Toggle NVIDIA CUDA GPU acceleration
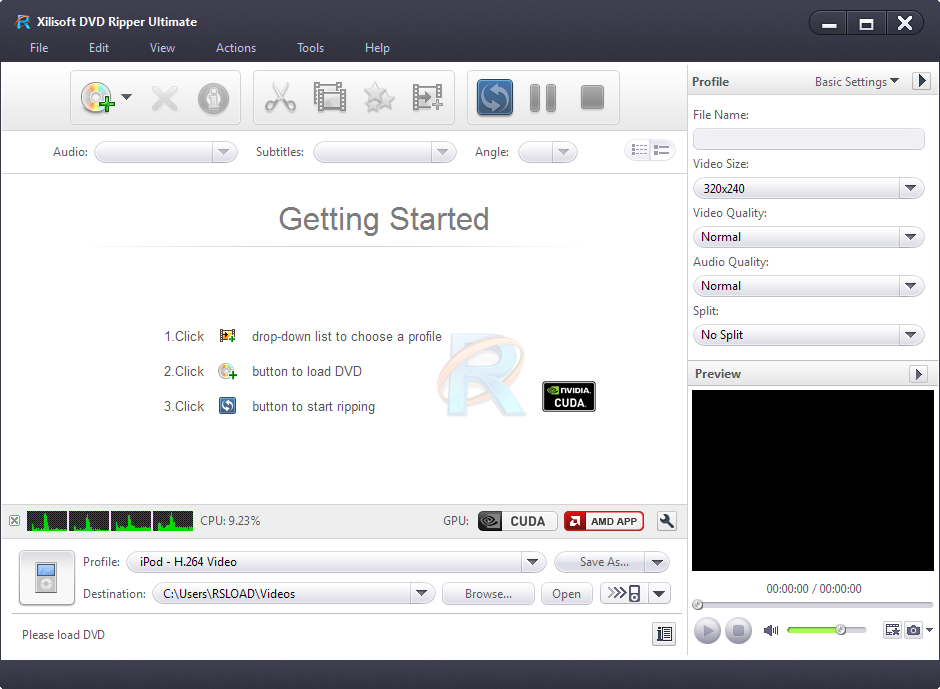940x689 pixels. tap(517, 521)
